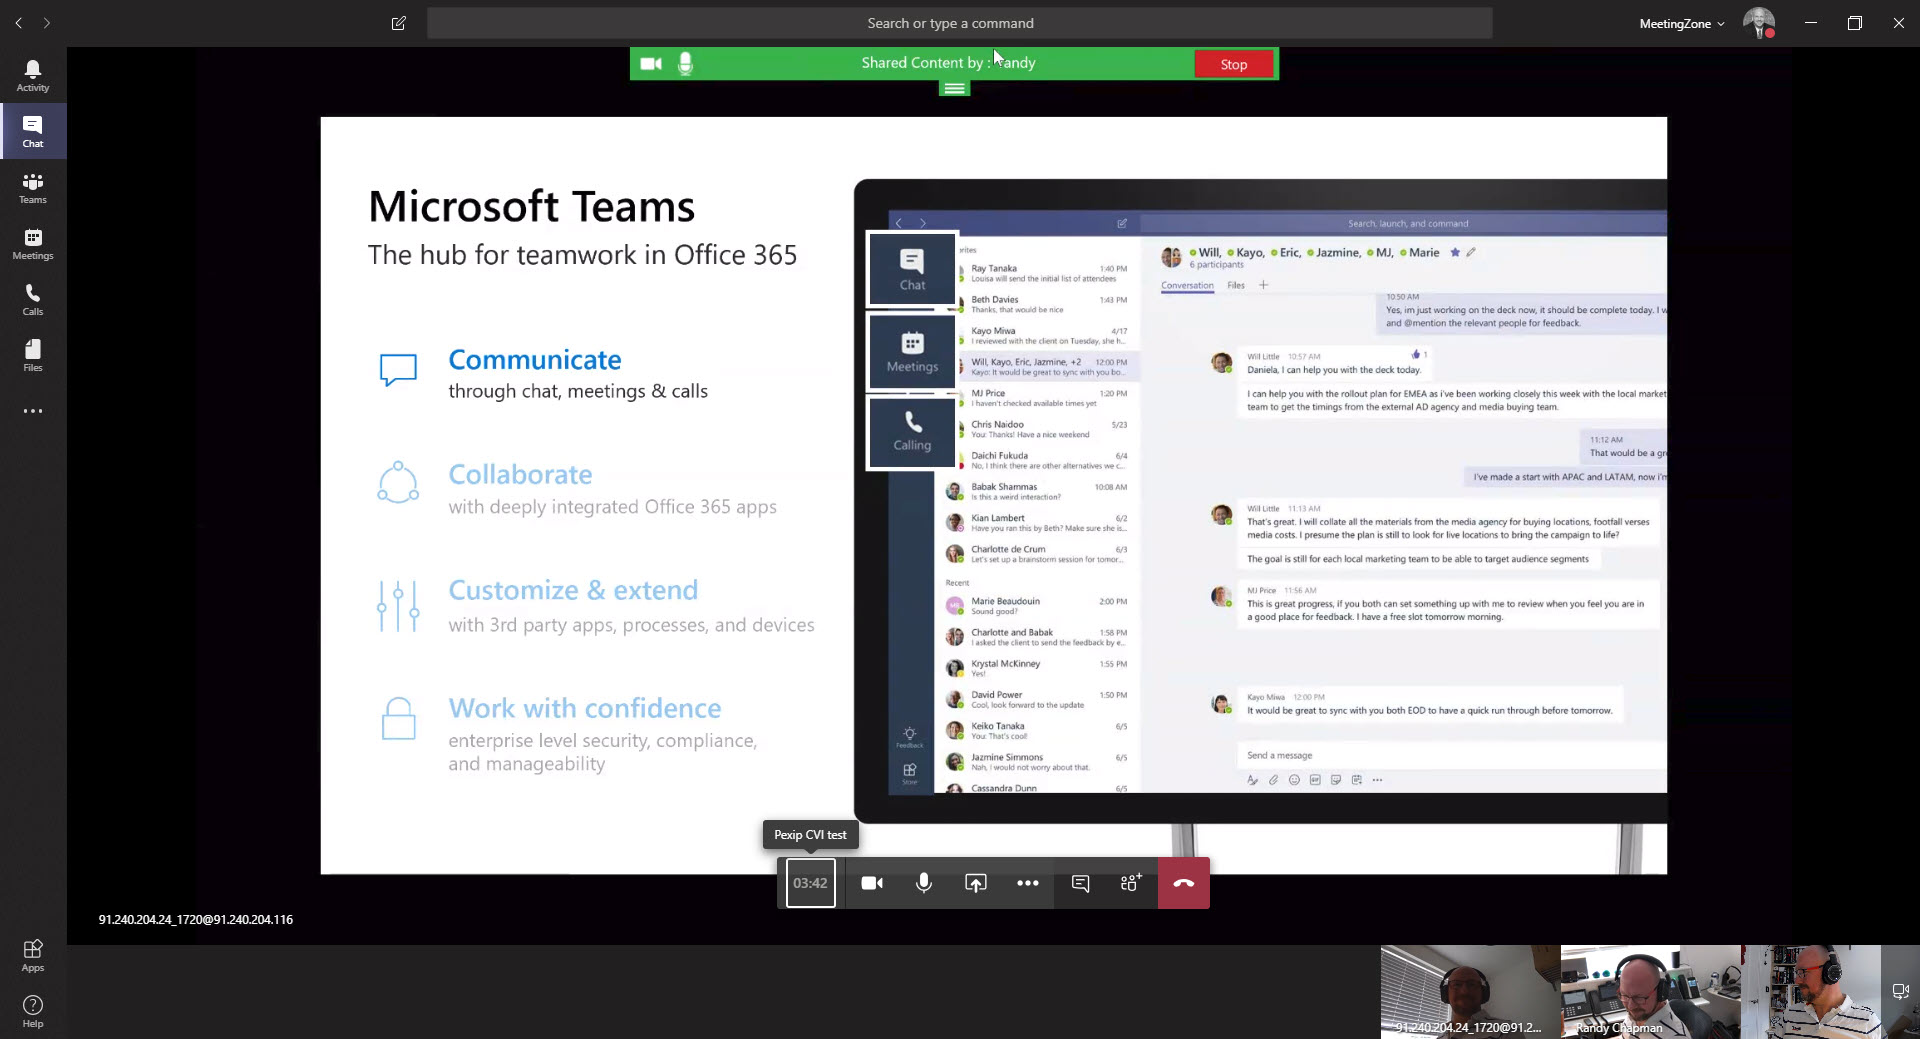
Task: Expand the MeetingZone organization dropdown
Action: pos(1681,23)
